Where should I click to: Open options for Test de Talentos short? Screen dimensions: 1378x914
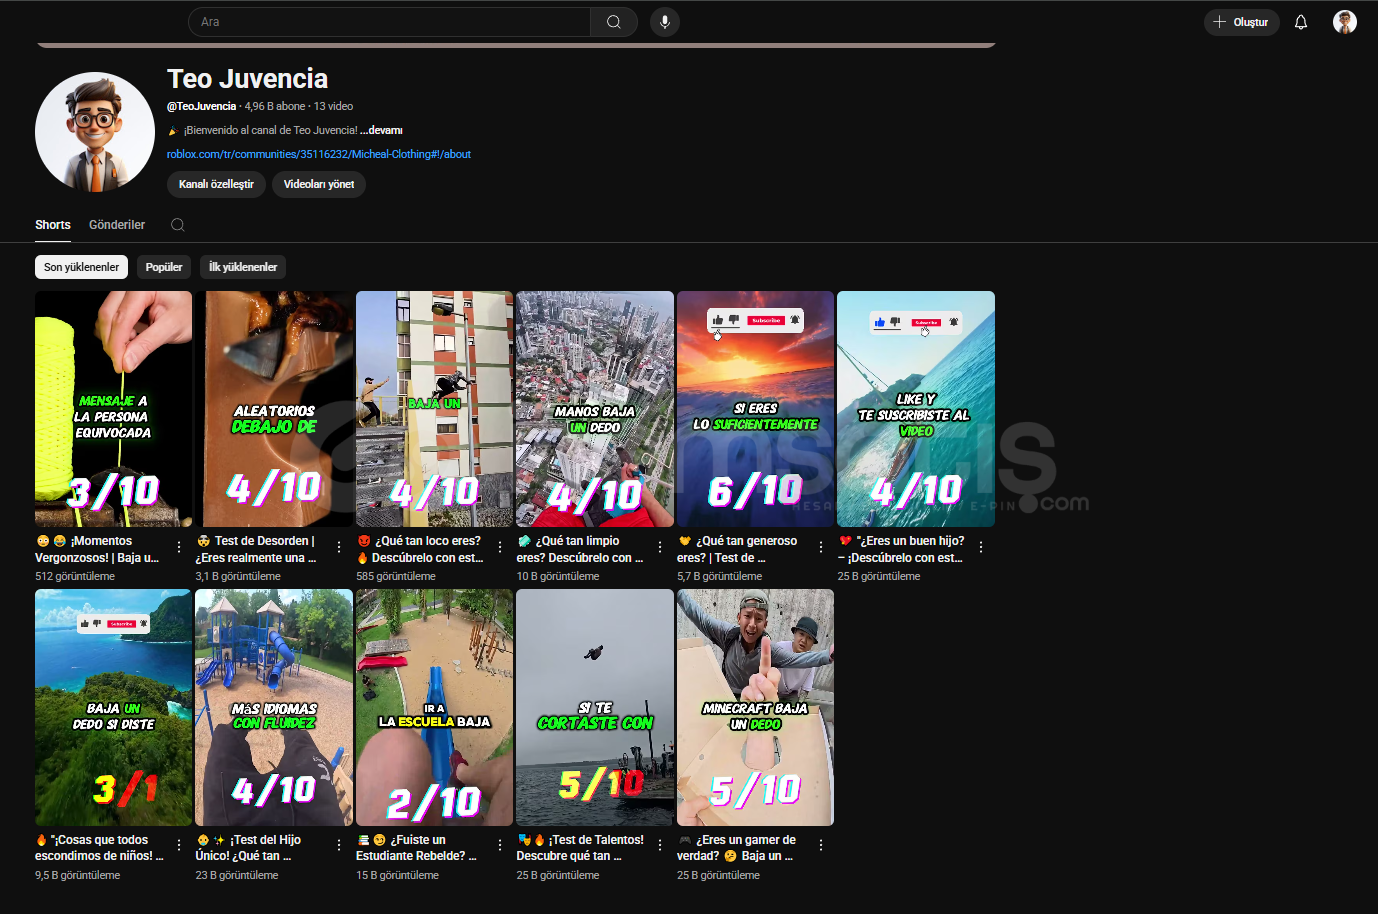[x=660, y=845]
